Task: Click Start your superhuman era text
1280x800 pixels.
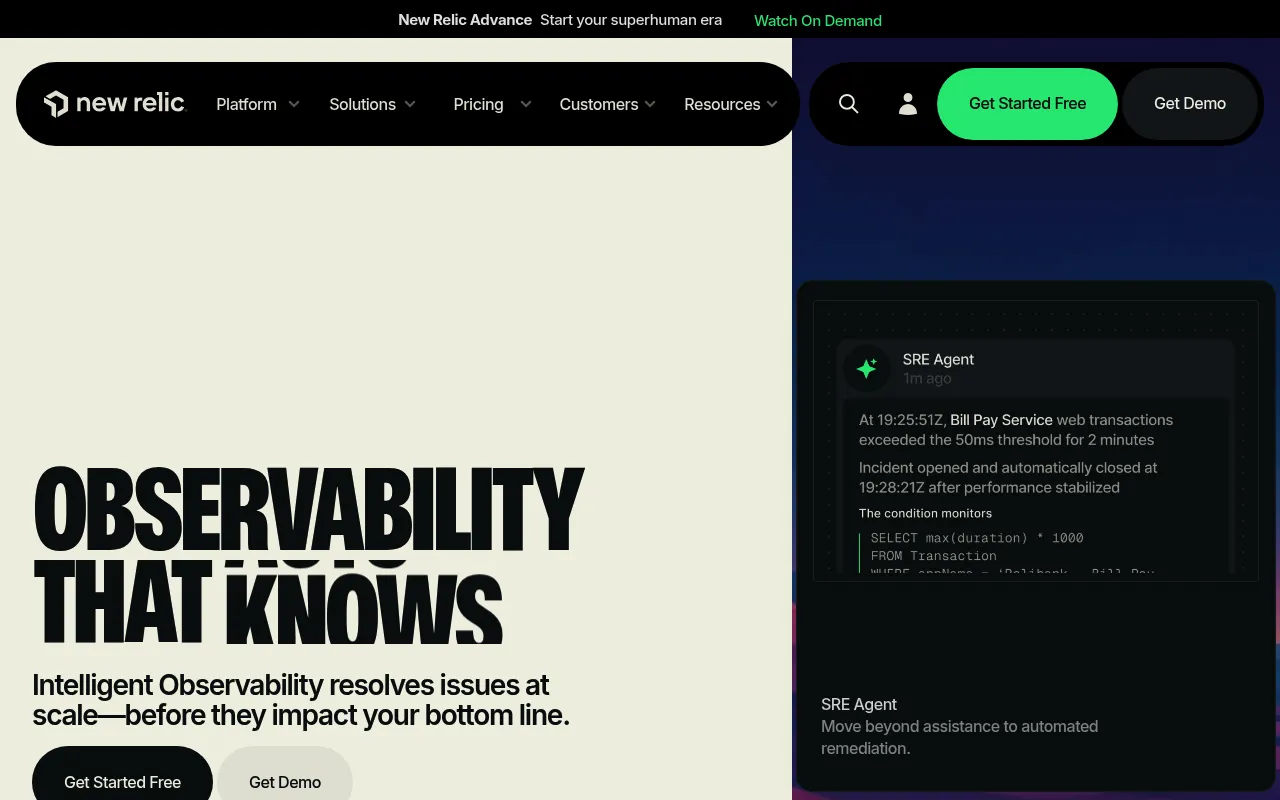Action: 631,20
